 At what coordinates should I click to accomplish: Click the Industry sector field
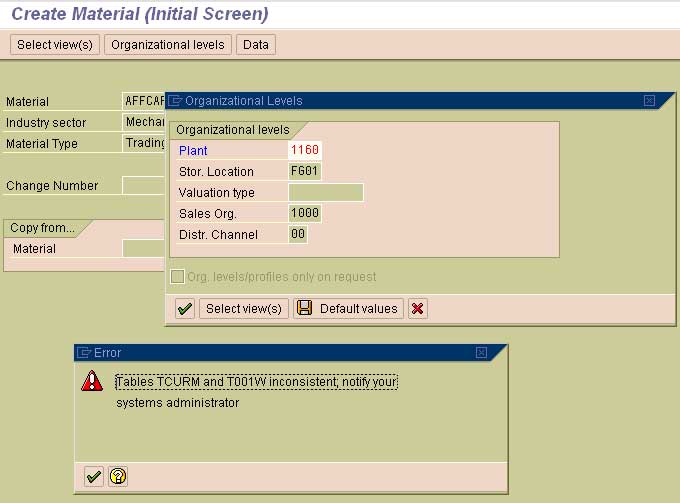click(144, 122)
